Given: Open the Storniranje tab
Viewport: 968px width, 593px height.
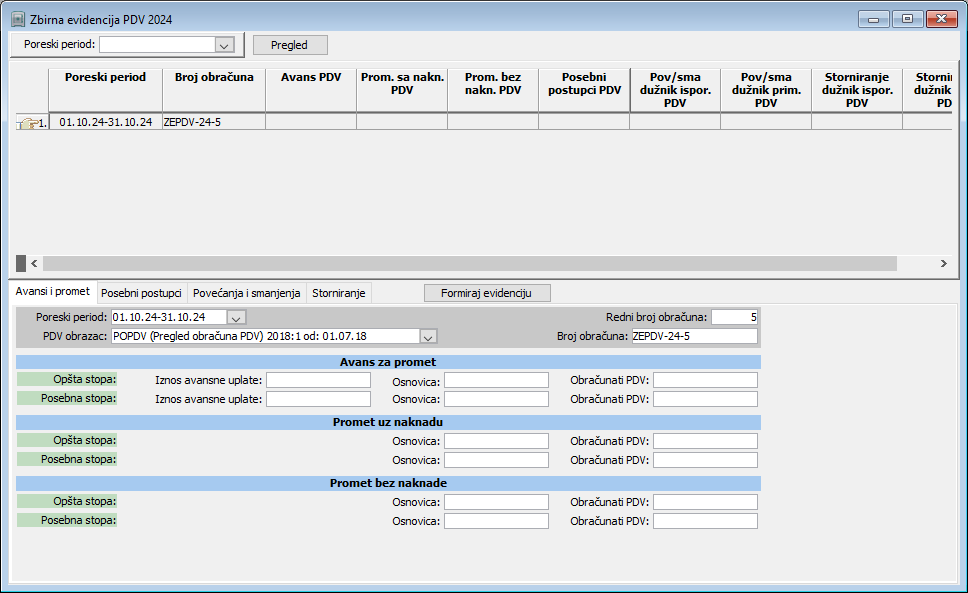Looking at the screenshot, I should pos(339,293).
